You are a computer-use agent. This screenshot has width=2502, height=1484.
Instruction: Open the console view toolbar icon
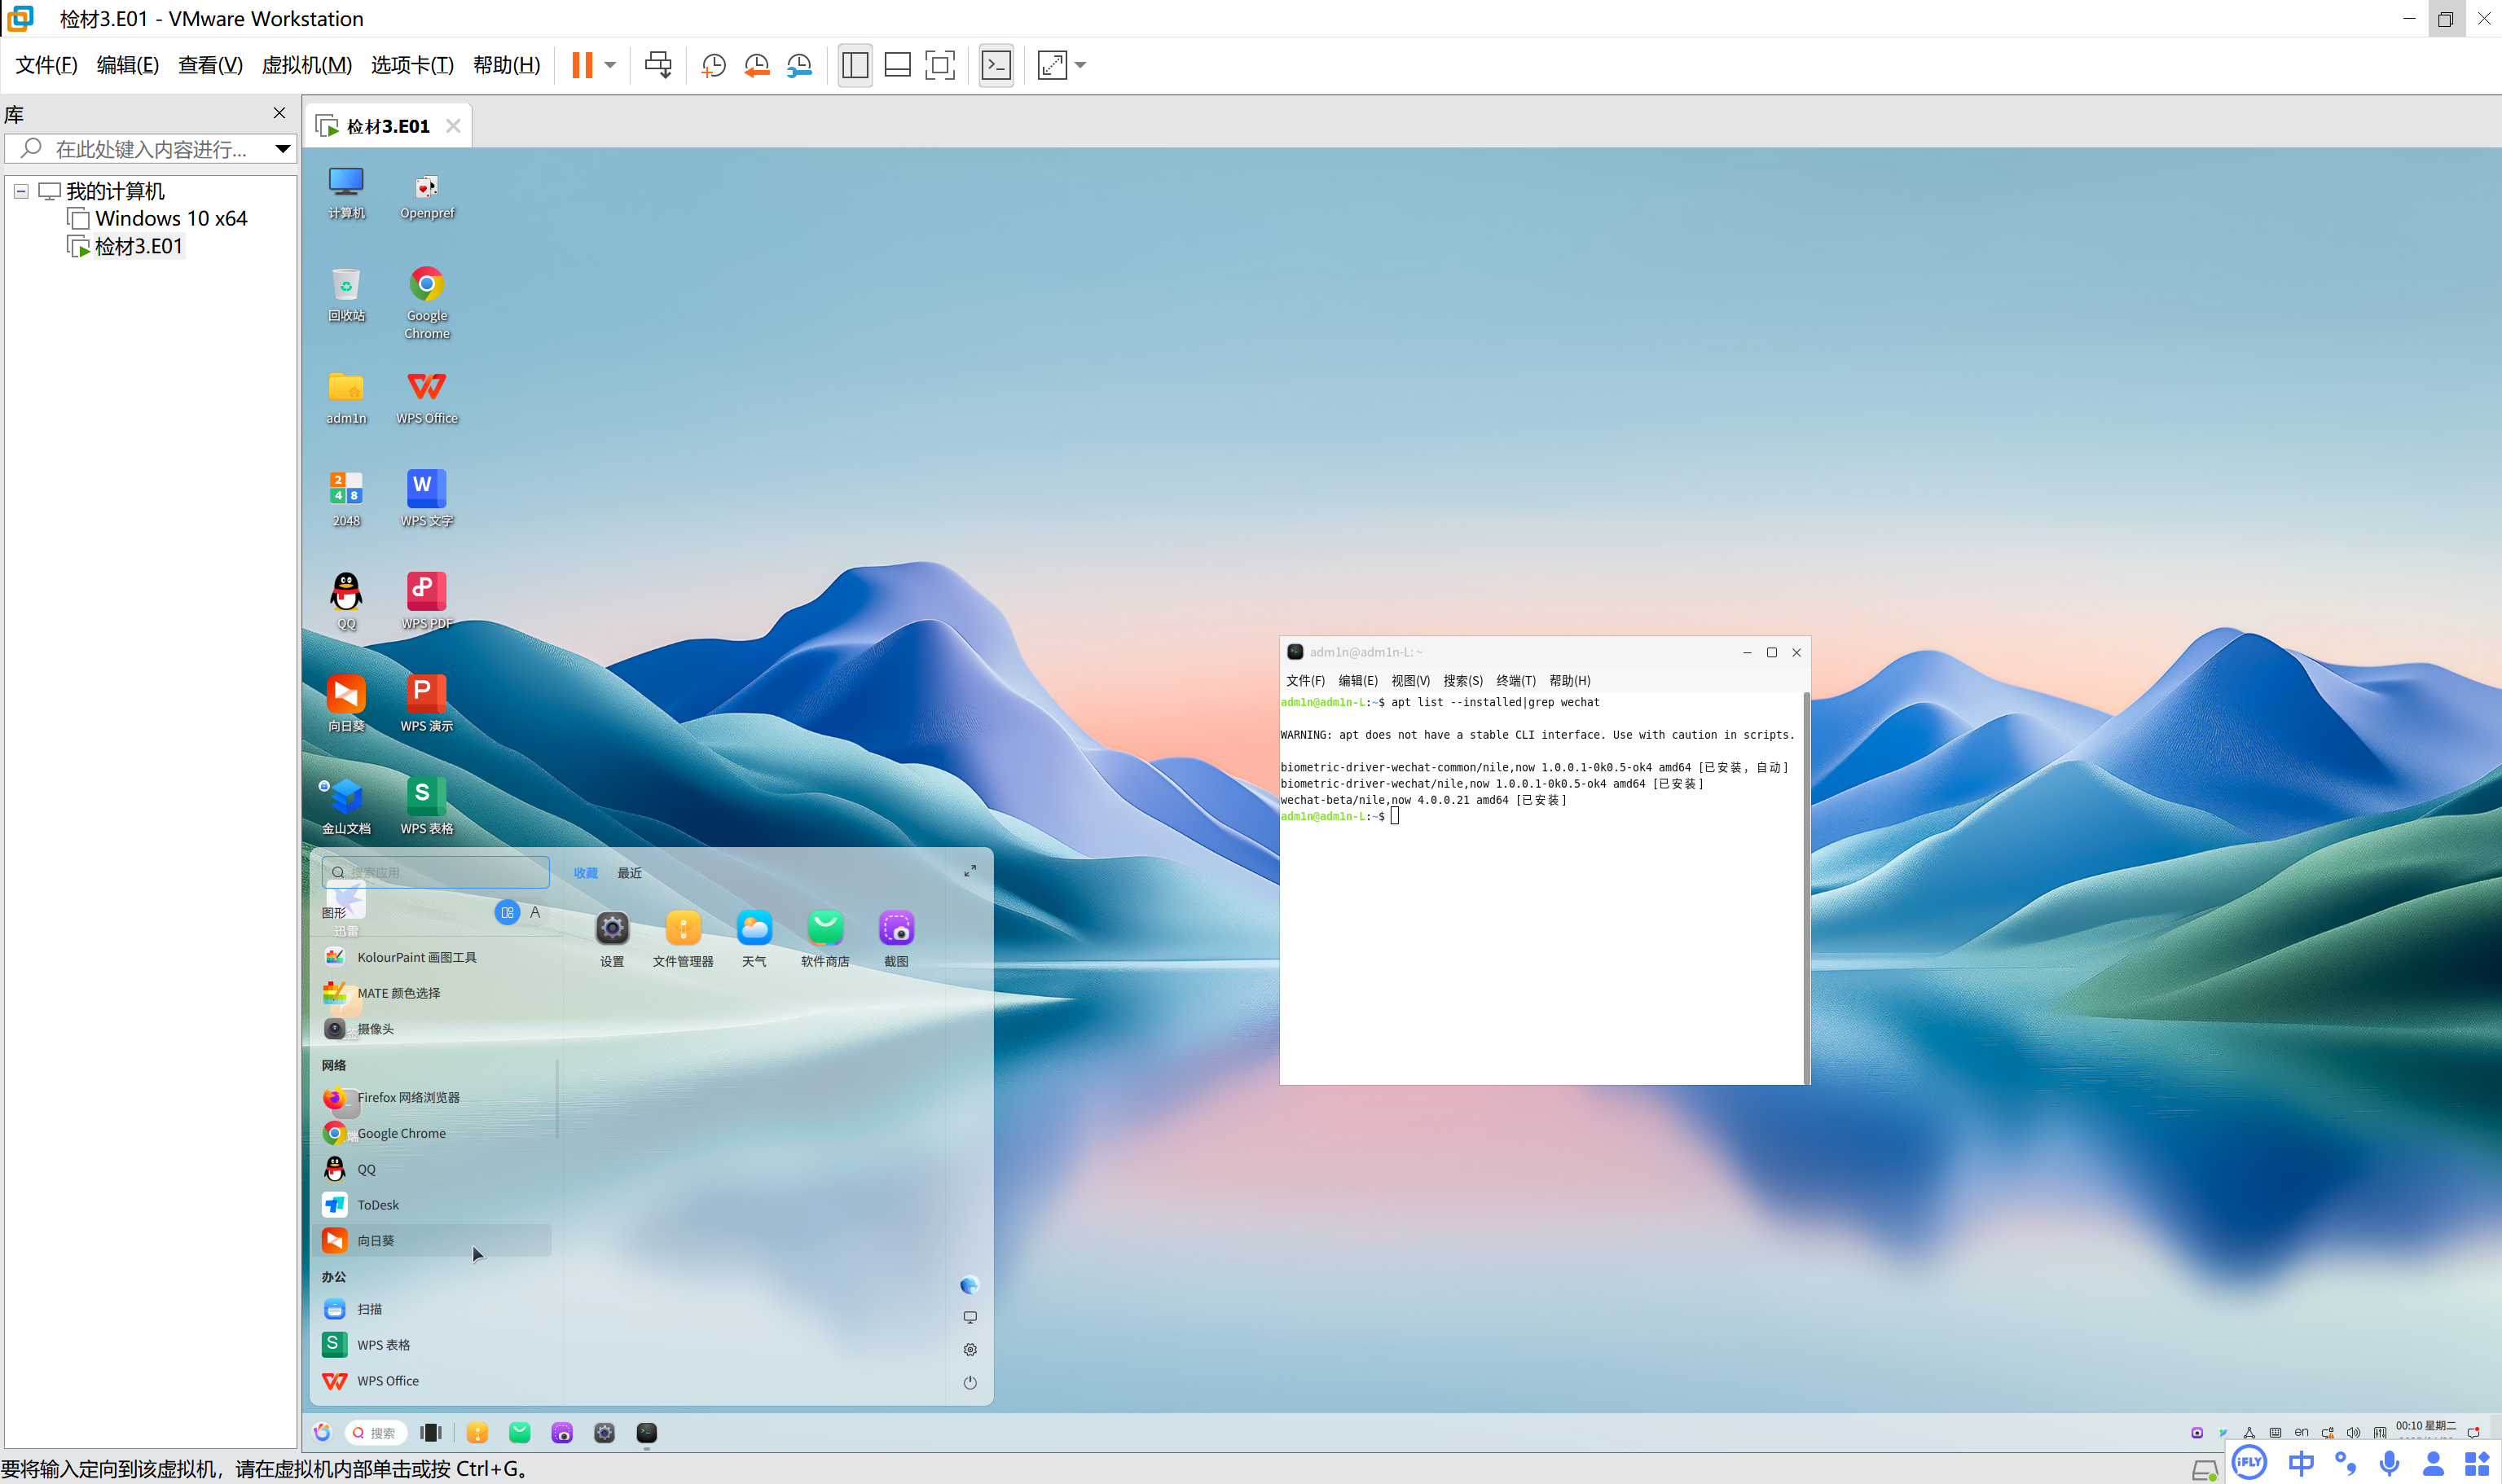click(x=996, y=65)
